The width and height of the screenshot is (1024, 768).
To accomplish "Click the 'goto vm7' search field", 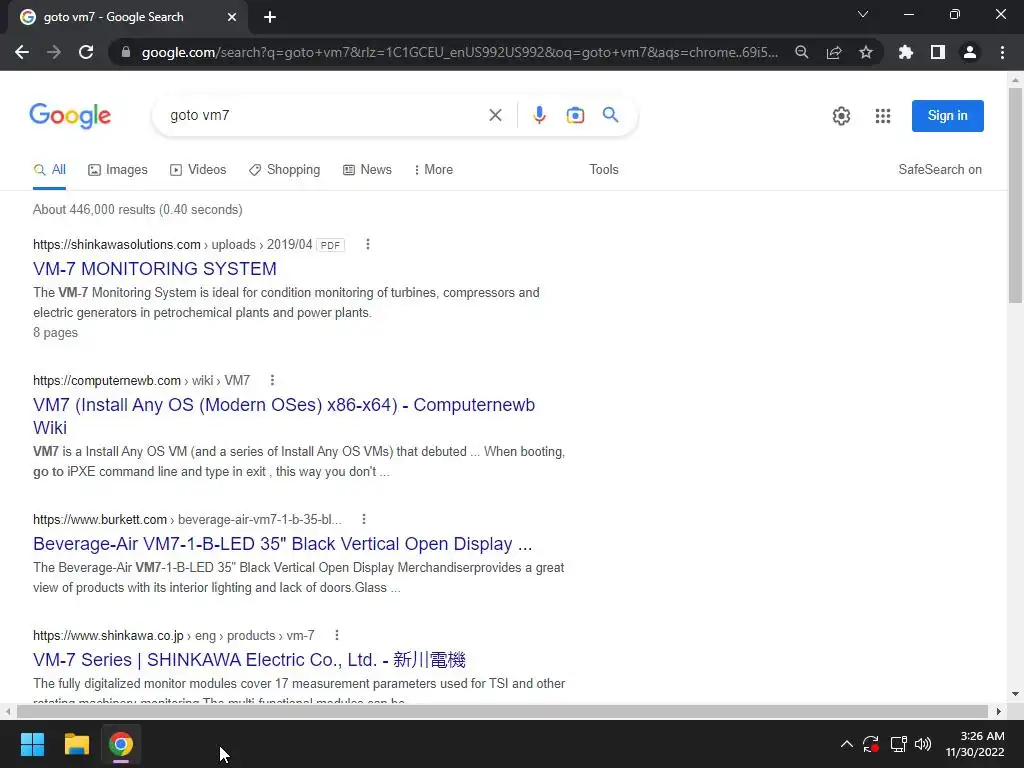I will click(x=320, y=115).
